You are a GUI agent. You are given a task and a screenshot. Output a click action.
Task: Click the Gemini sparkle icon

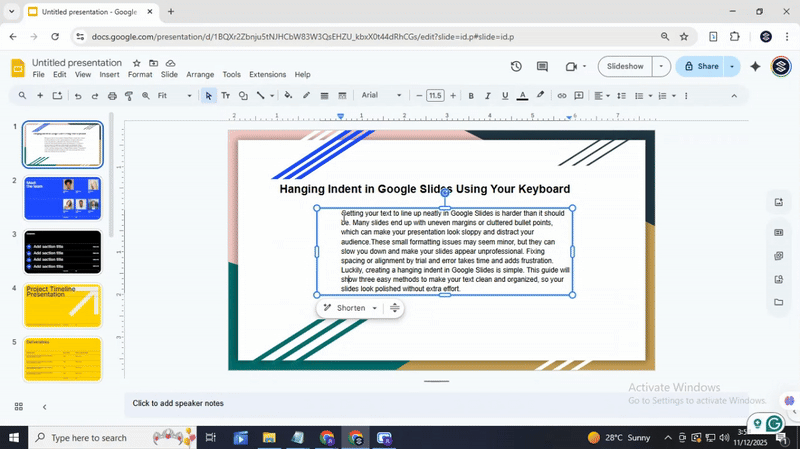tap(755, 67)
